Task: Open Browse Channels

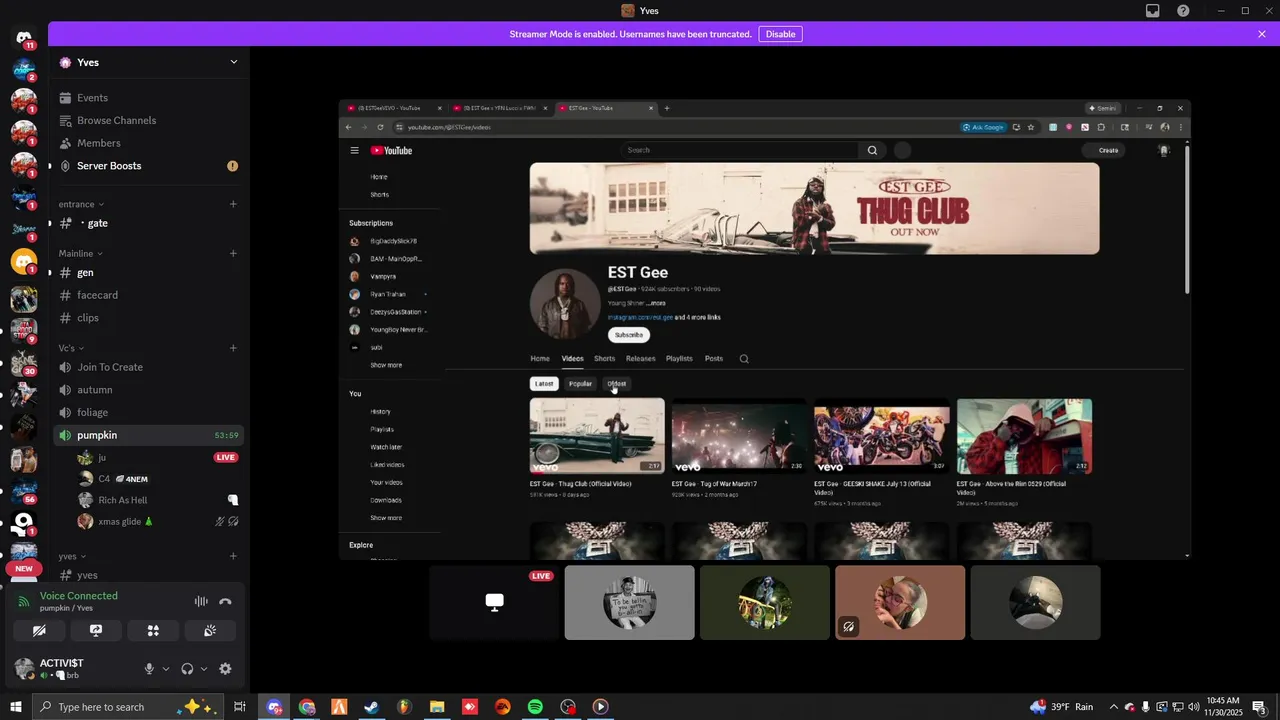Action: pos(149,120)
